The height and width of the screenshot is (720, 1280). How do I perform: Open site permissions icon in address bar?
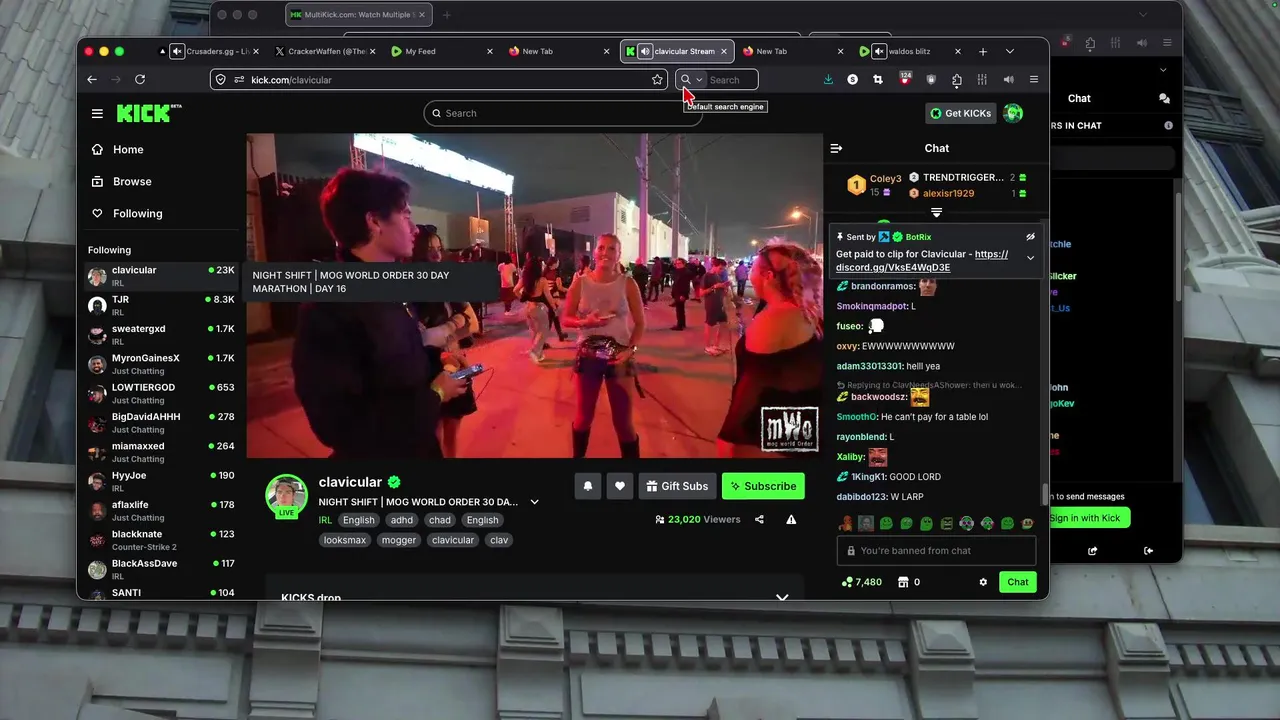point(239,79)
